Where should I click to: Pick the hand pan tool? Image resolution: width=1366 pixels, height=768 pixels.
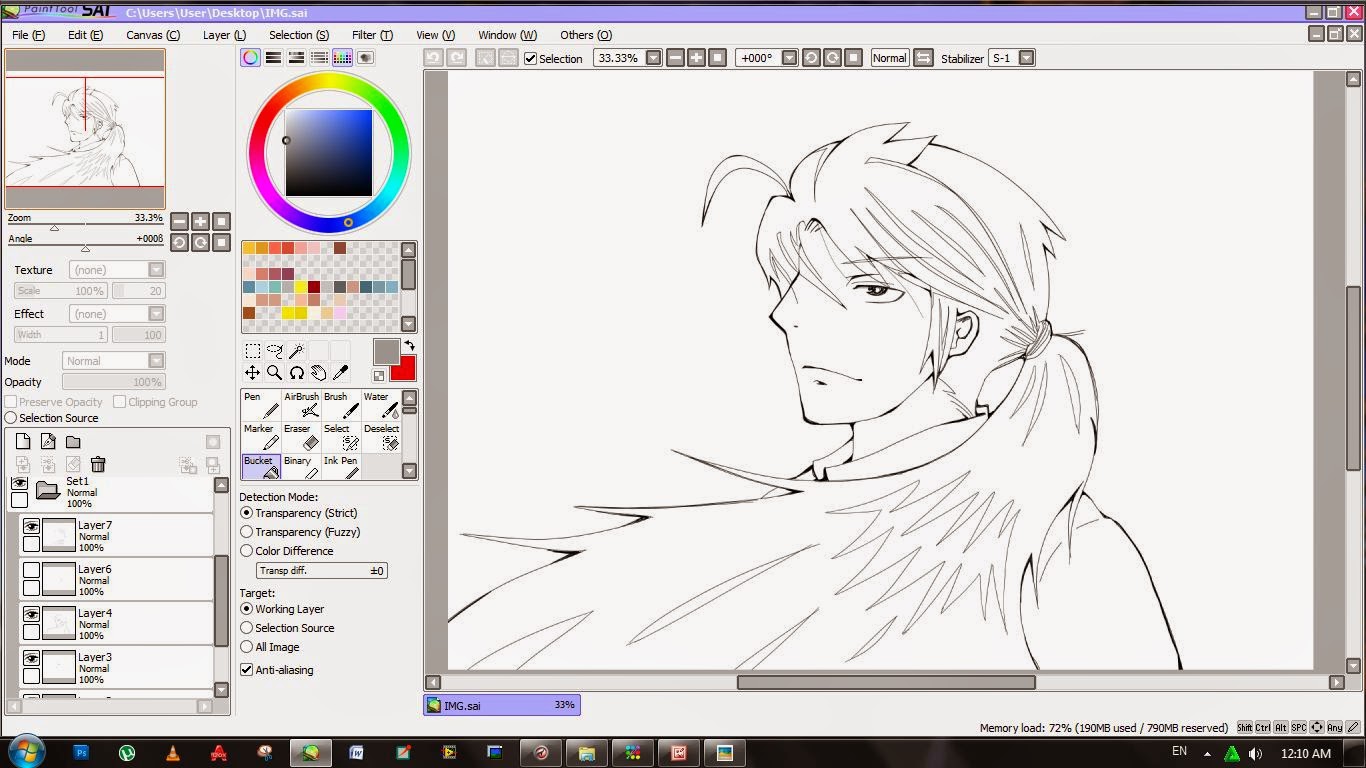[319, 373]
